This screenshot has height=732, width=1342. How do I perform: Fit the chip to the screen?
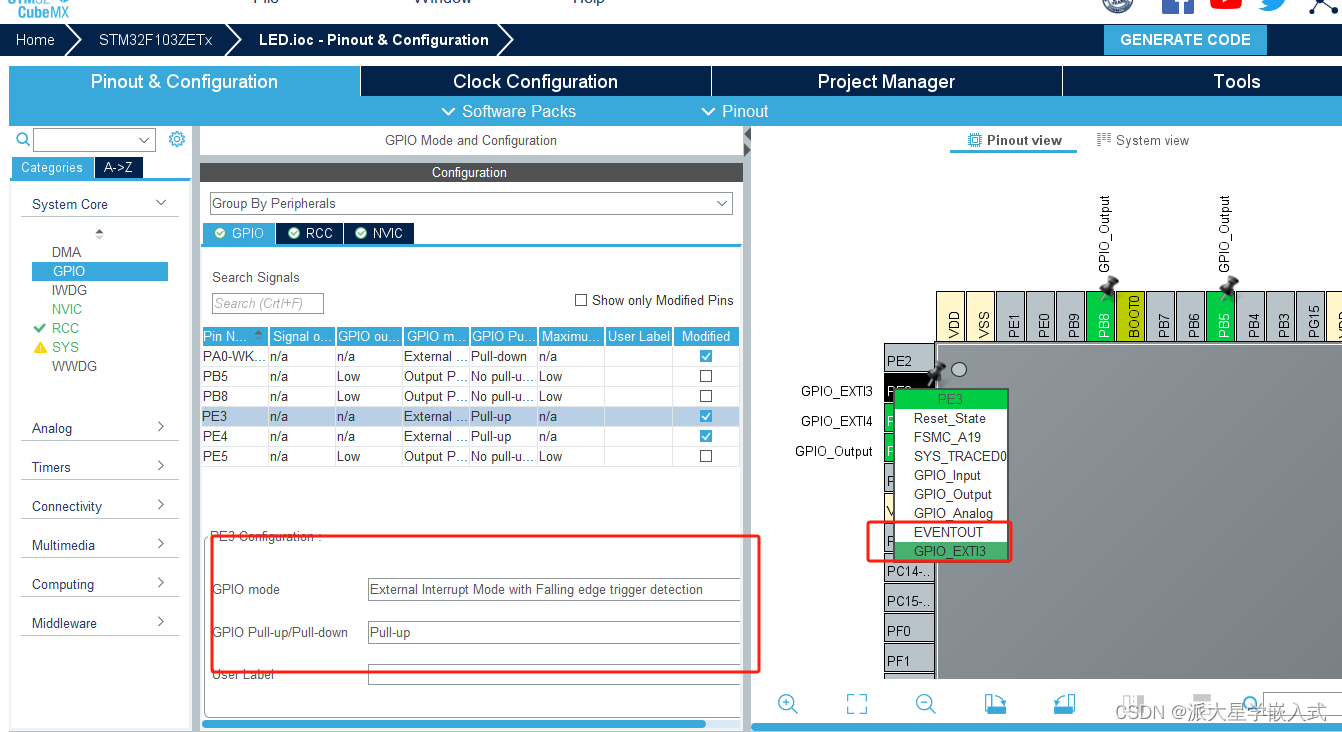tap(857, 704)
